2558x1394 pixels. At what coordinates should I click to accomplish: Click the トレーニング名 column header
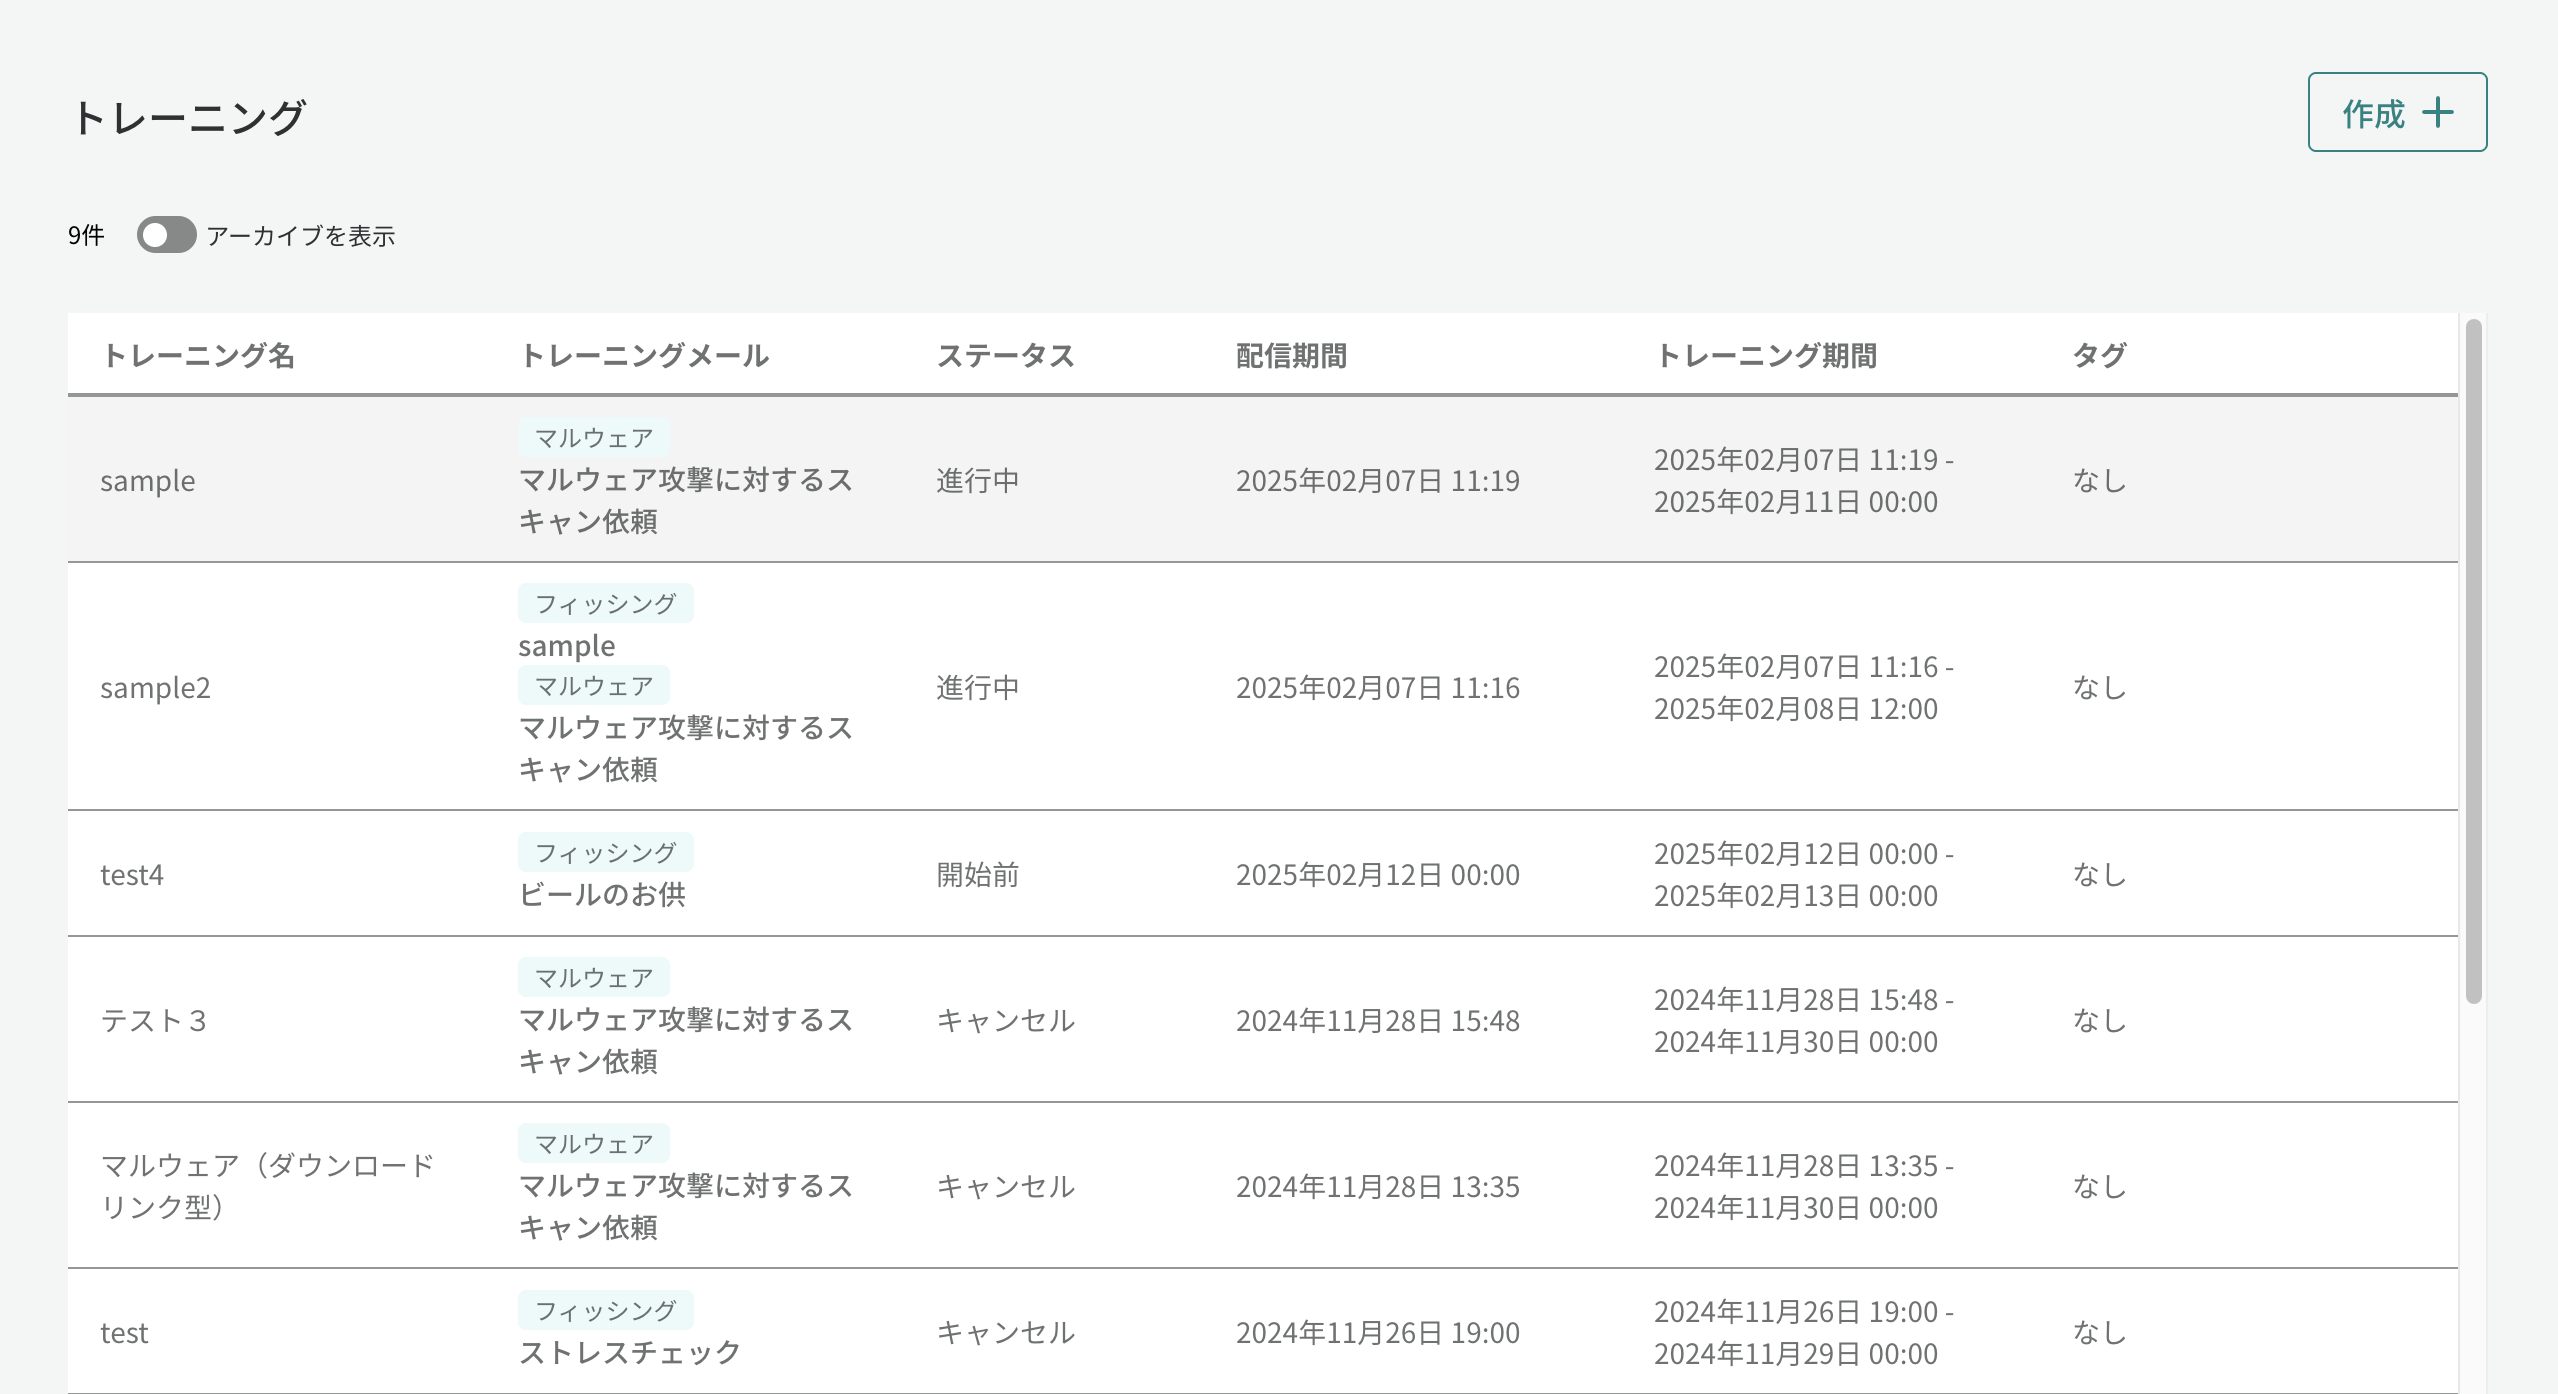pyautogui.click(x=198, y=355)
